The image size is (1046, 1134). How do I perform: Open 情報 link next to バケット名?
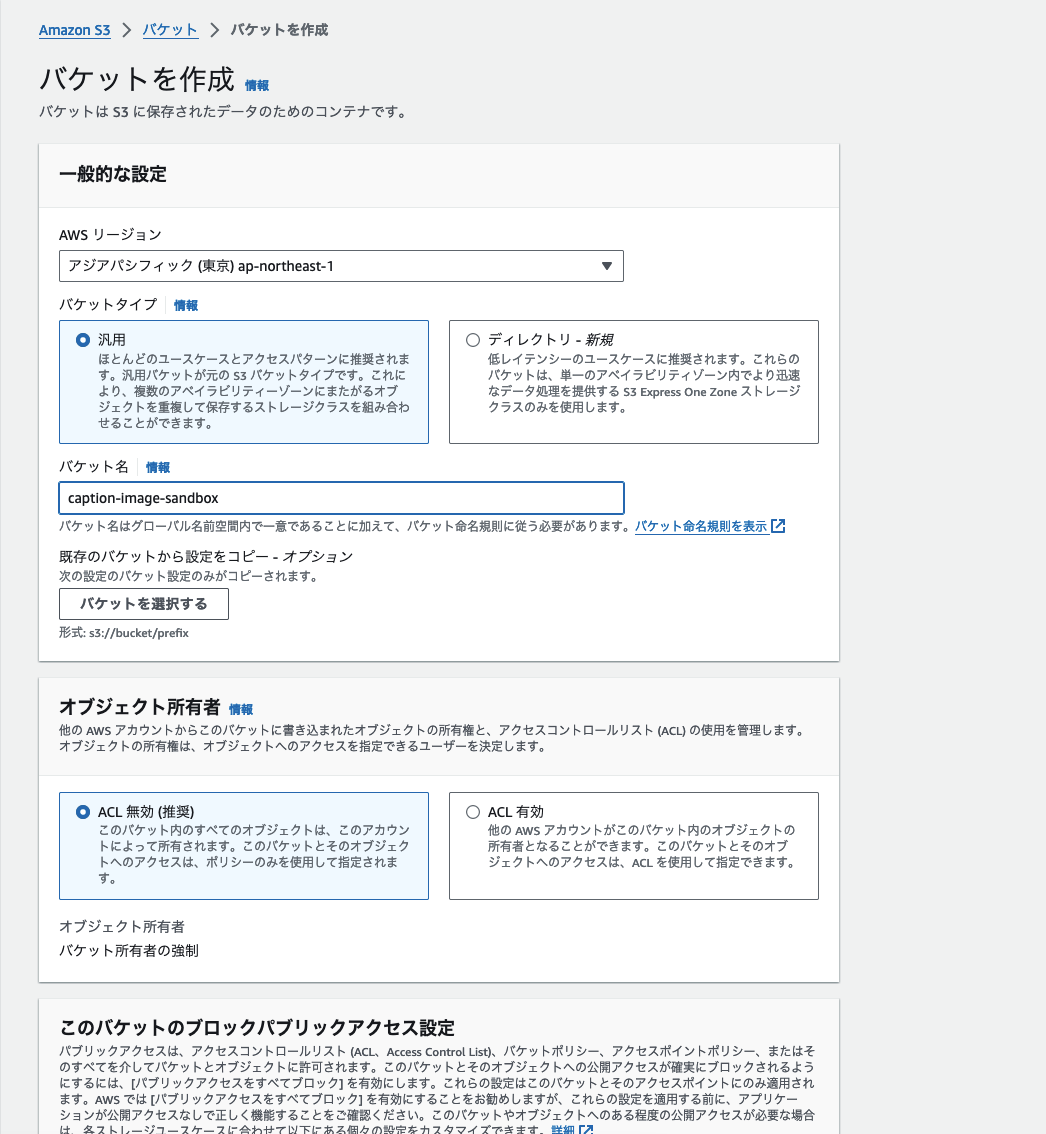[x=158, y=467]
